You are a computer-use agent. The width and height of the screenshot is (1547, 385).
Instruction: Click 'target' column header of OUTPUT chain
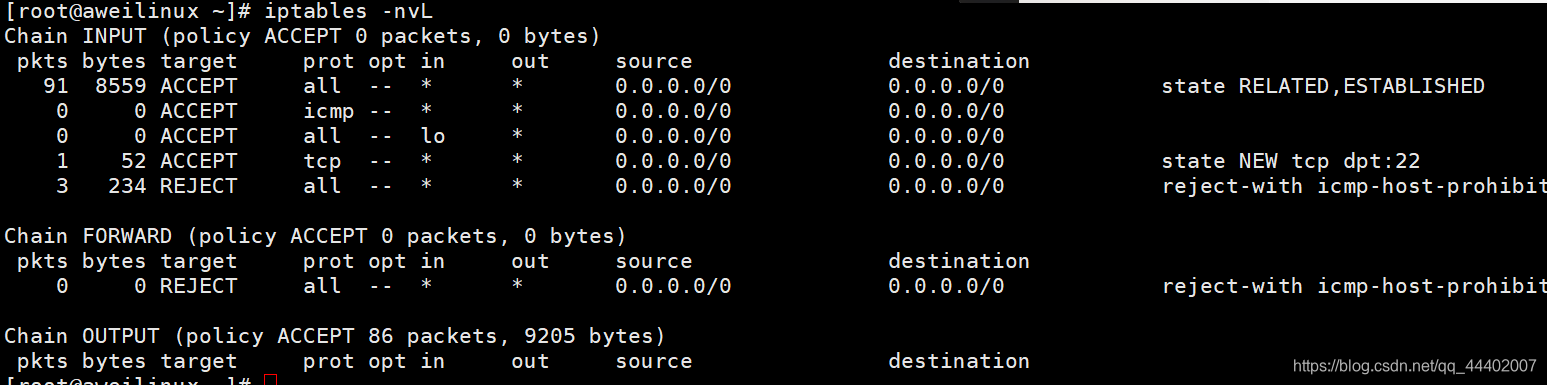tap(199, 361)
